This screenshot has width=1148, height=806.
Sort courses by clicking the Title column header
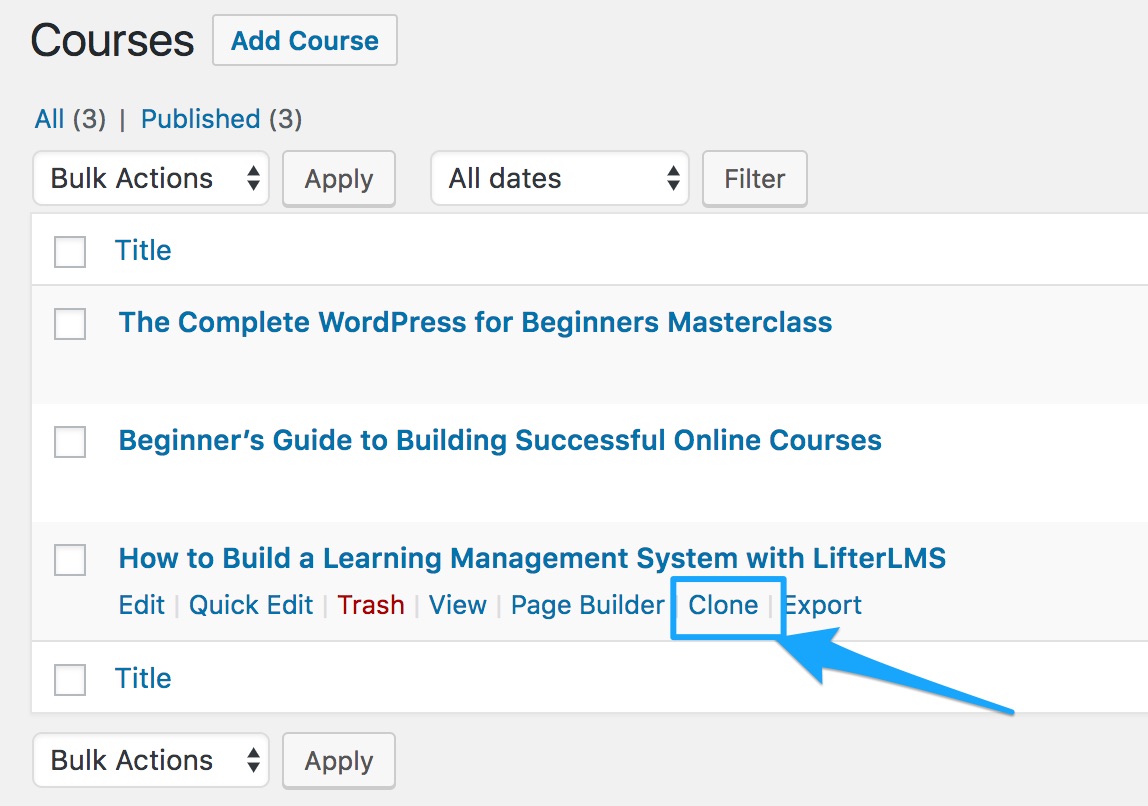click(x=143, y=250)
